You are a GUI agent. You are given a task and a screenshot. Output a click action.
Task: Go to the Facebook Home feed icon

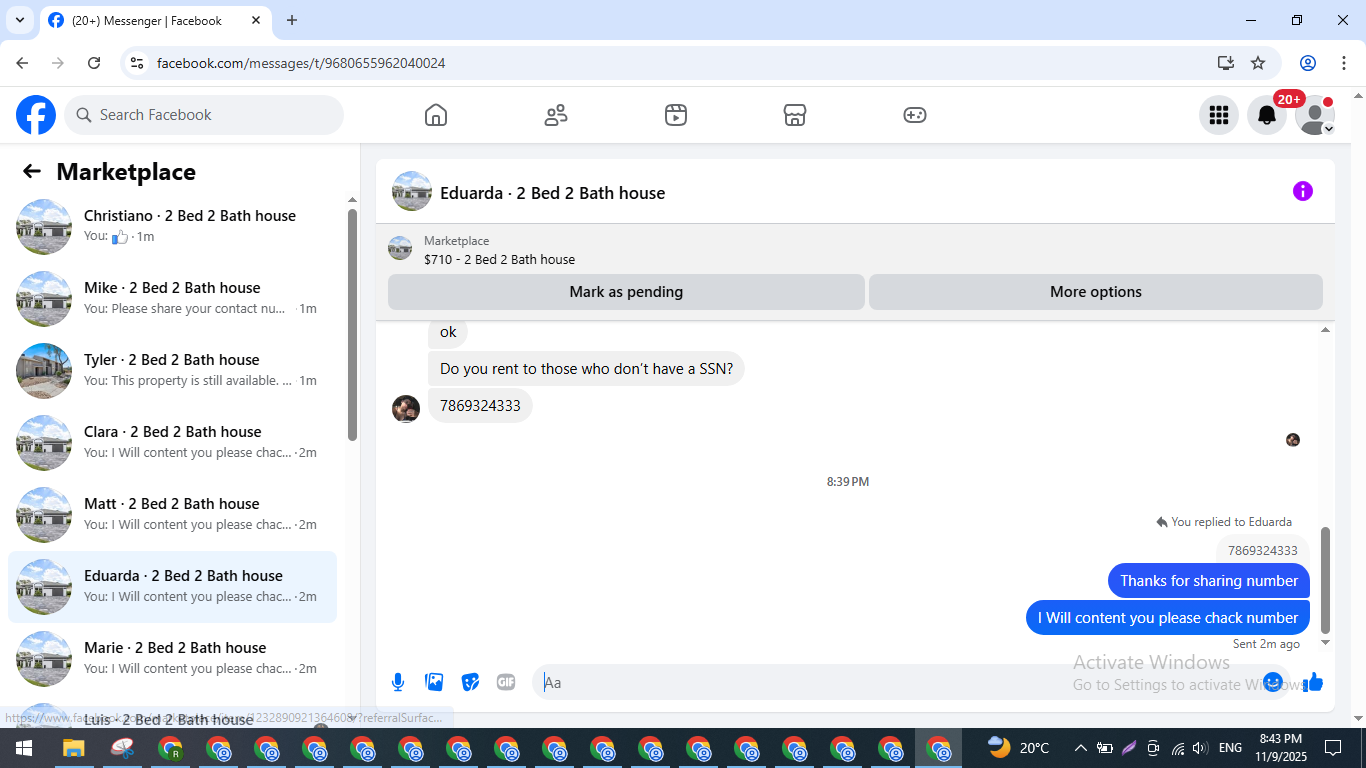(x=436, y=115)
